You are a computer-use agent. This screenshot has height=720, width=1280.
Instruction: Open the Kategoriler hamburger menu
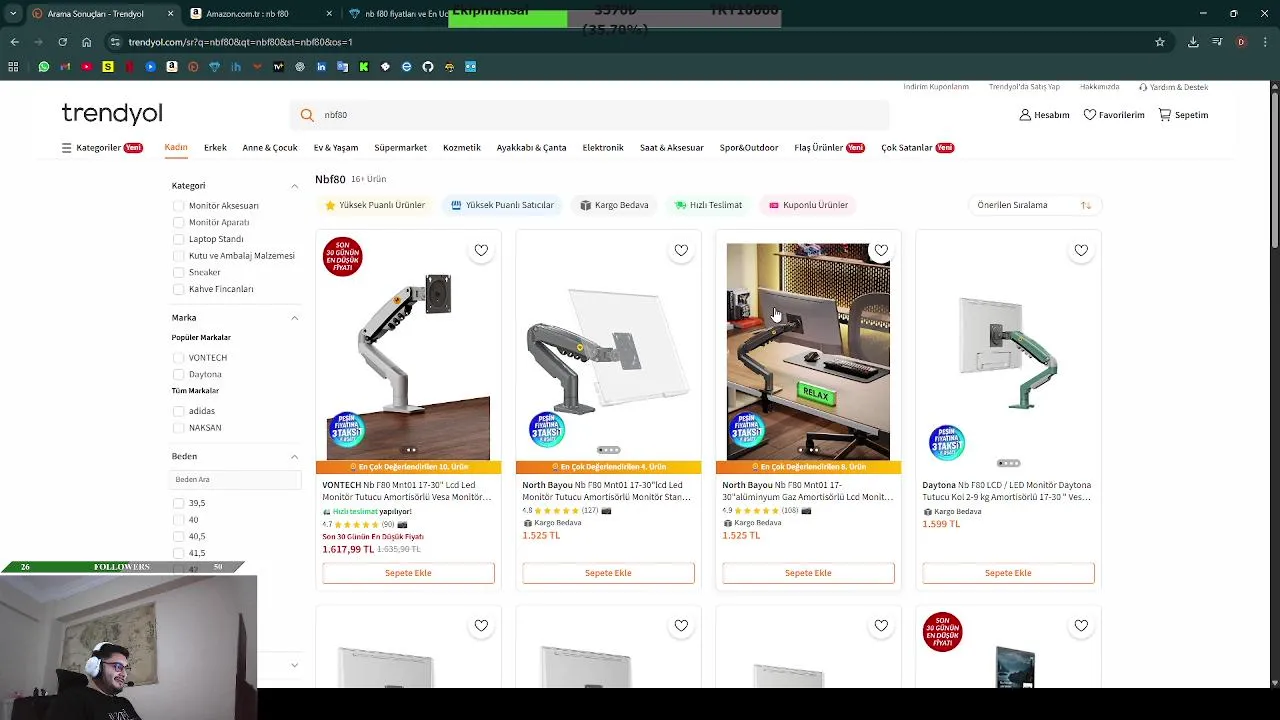(67, 148)
